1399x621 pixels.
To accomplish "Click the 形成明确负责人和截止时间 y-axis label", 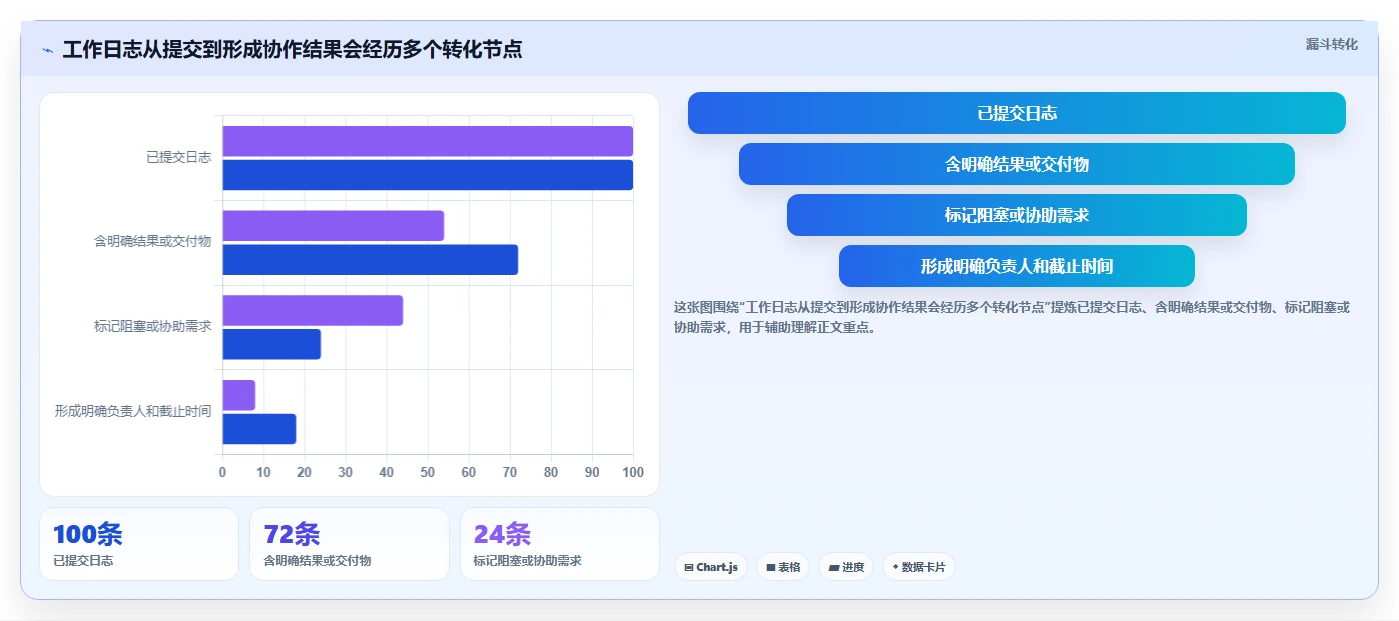I will pos(133,411).
